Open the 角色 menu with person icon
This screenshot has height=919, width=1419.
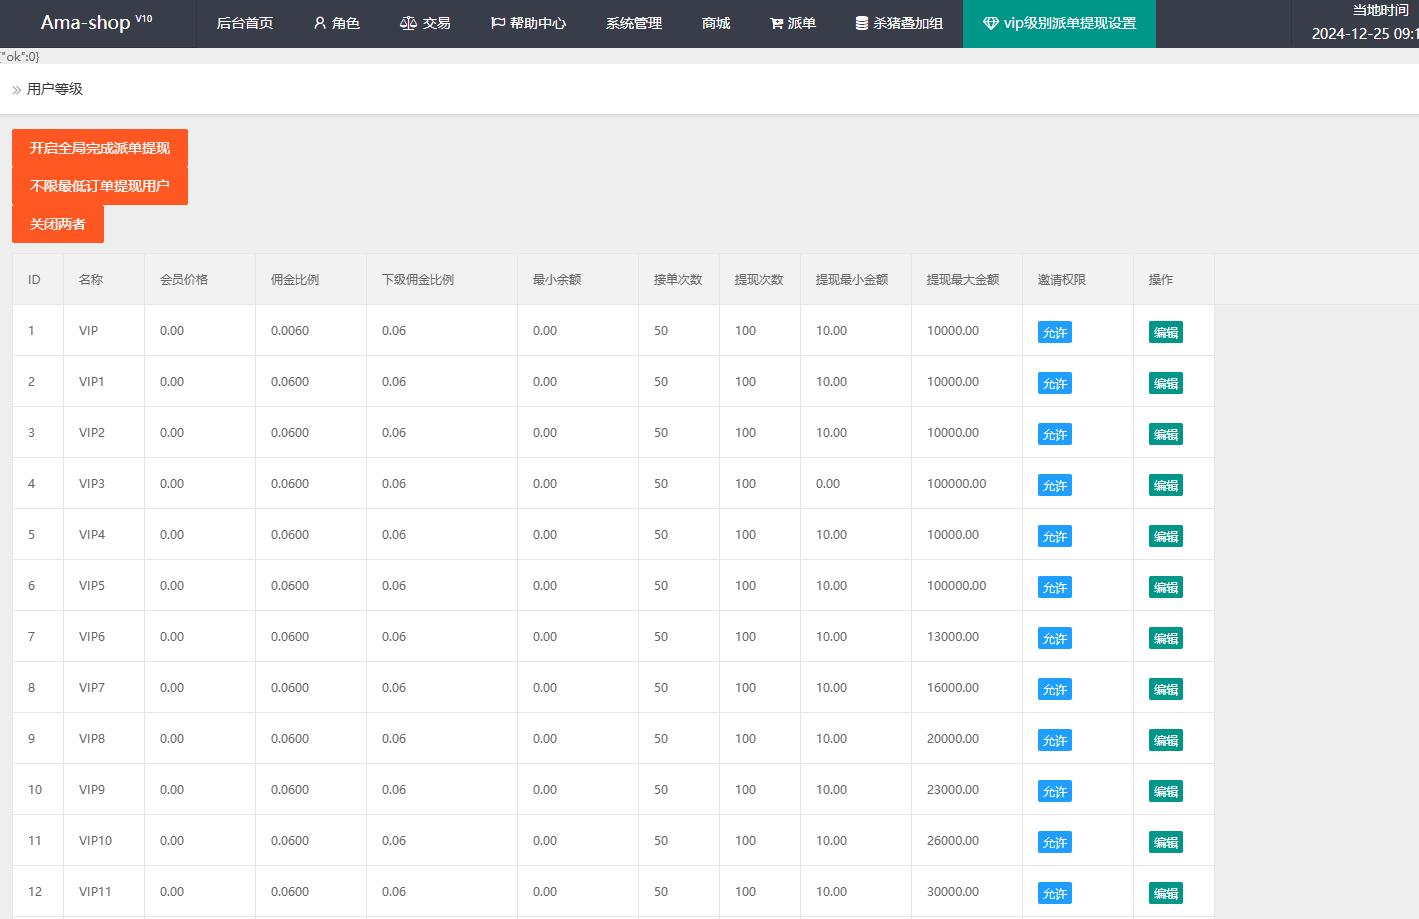pyautogui.click(x=336, y=23)
